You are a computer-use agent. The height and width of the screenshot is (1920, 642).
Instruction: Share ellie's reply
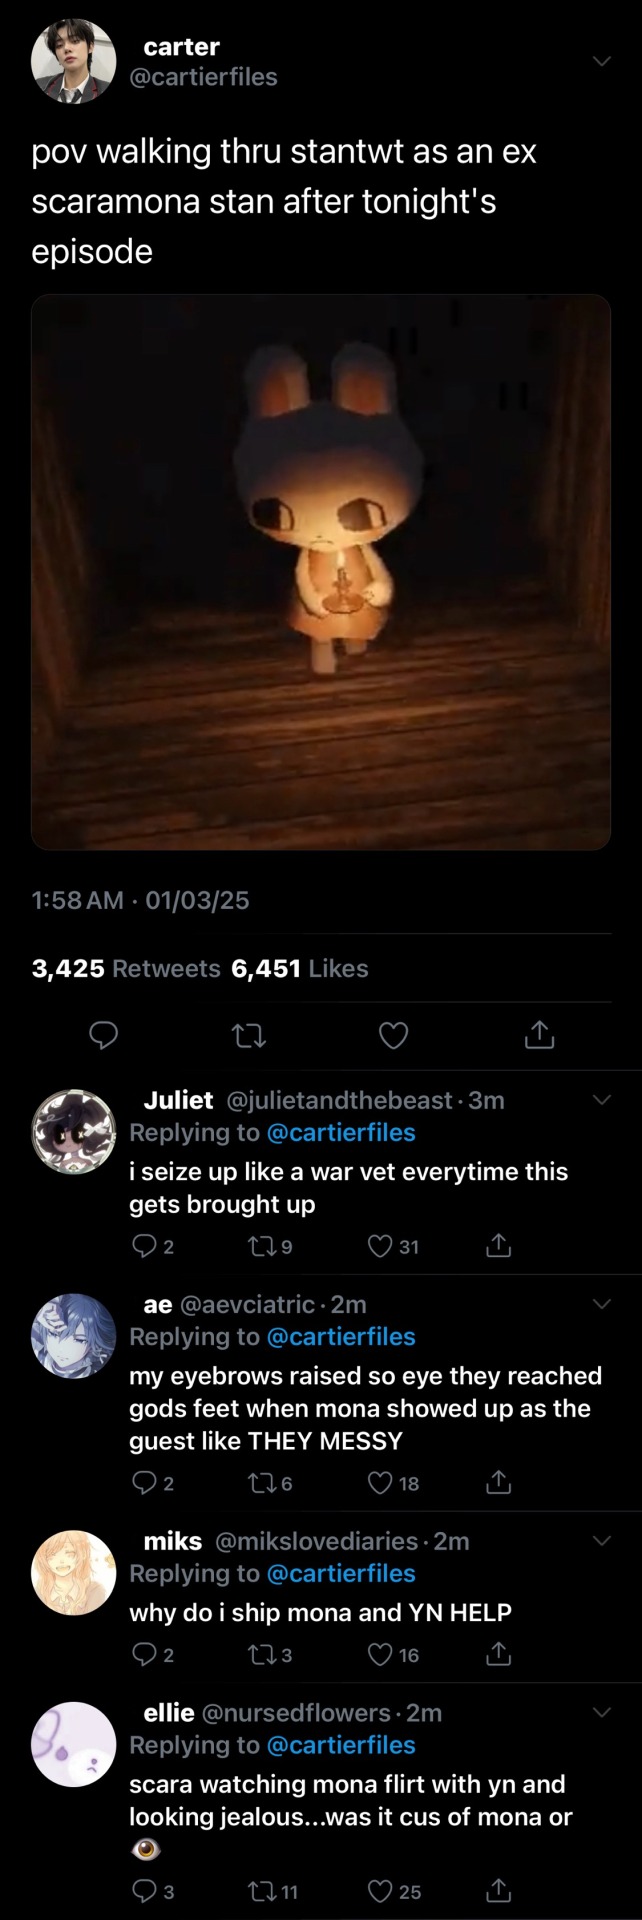498,1891
